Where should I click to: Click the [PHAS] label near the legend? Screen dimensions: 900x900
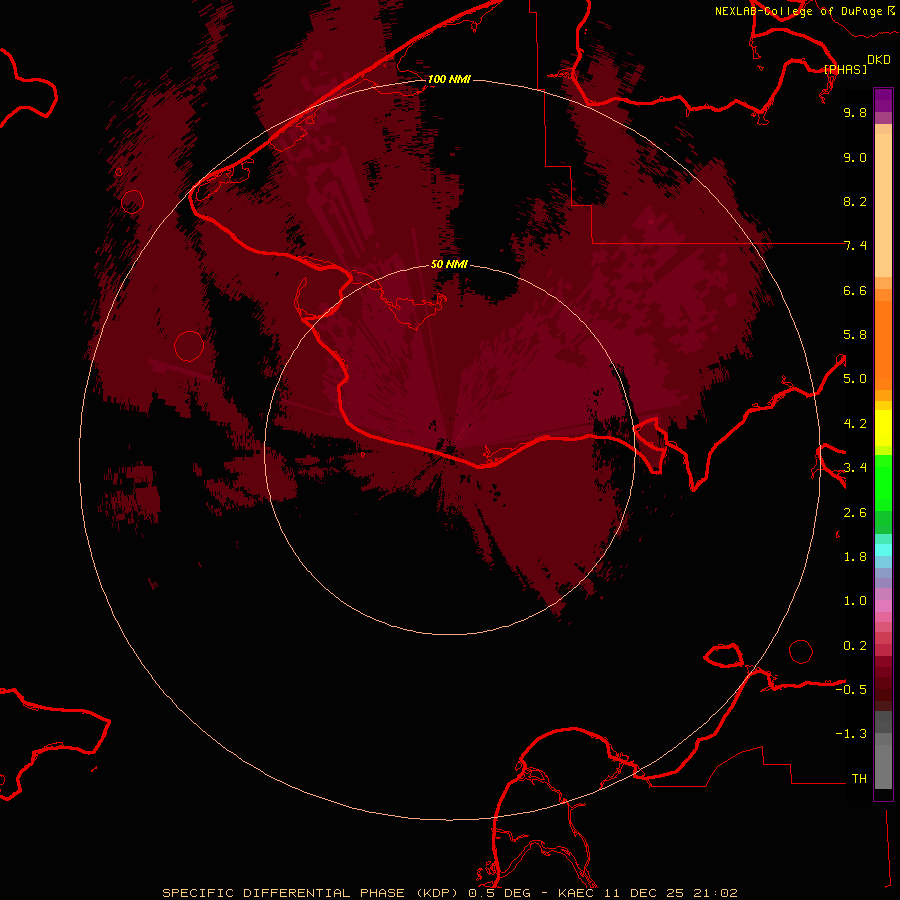845,69
